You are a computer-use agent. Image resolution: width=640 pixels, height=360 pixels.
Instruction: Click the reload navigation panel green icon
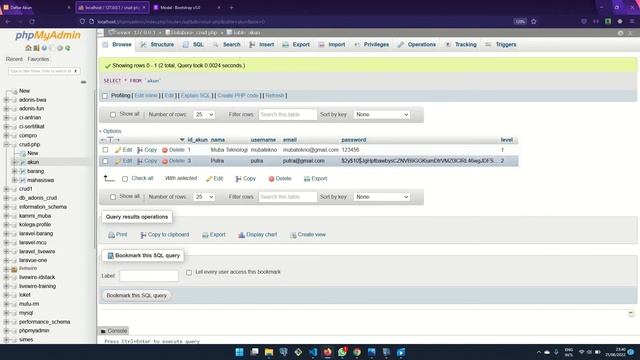(x=68, y=48)
